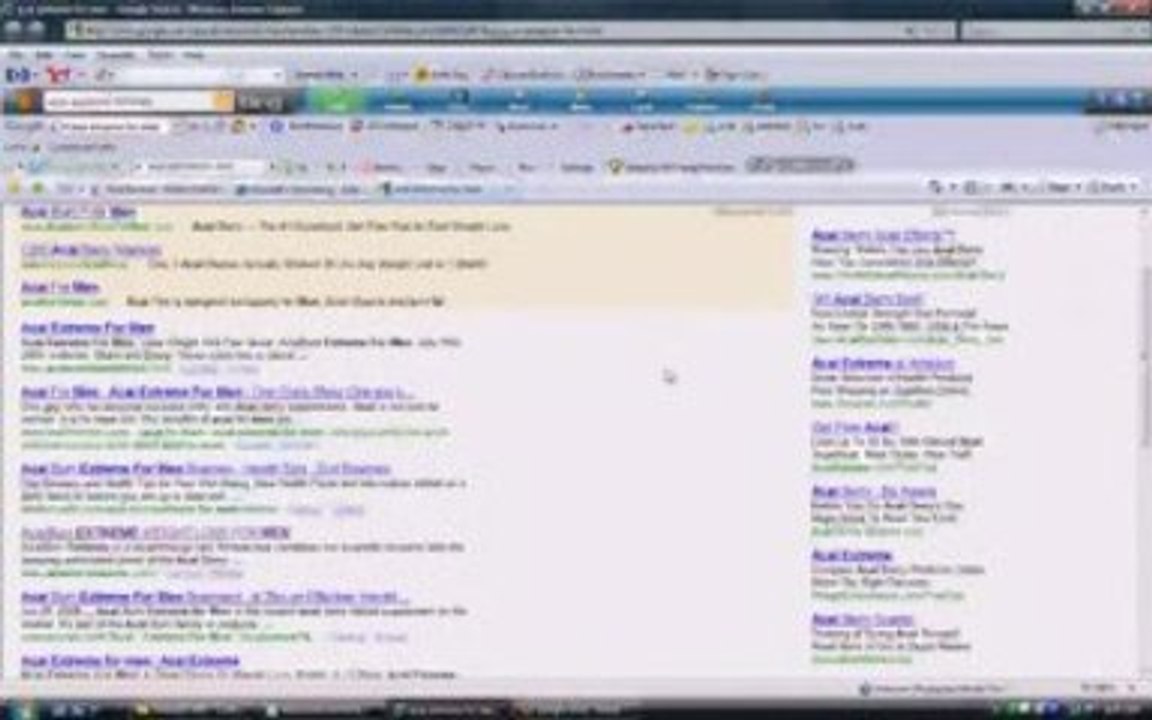Click the orange logo on the dark toolbar
This screenshot has height=720, width=1152.
pos(24,101)
